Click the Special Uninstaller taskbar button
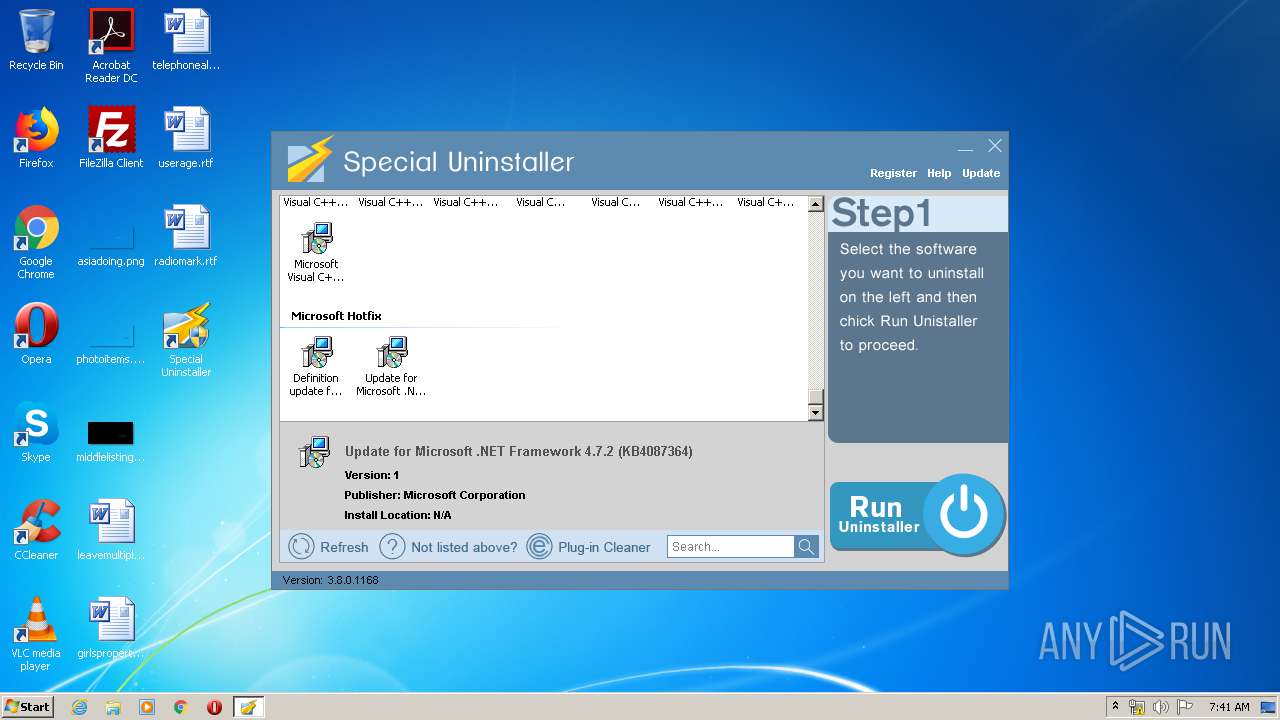 click(248, 707)
